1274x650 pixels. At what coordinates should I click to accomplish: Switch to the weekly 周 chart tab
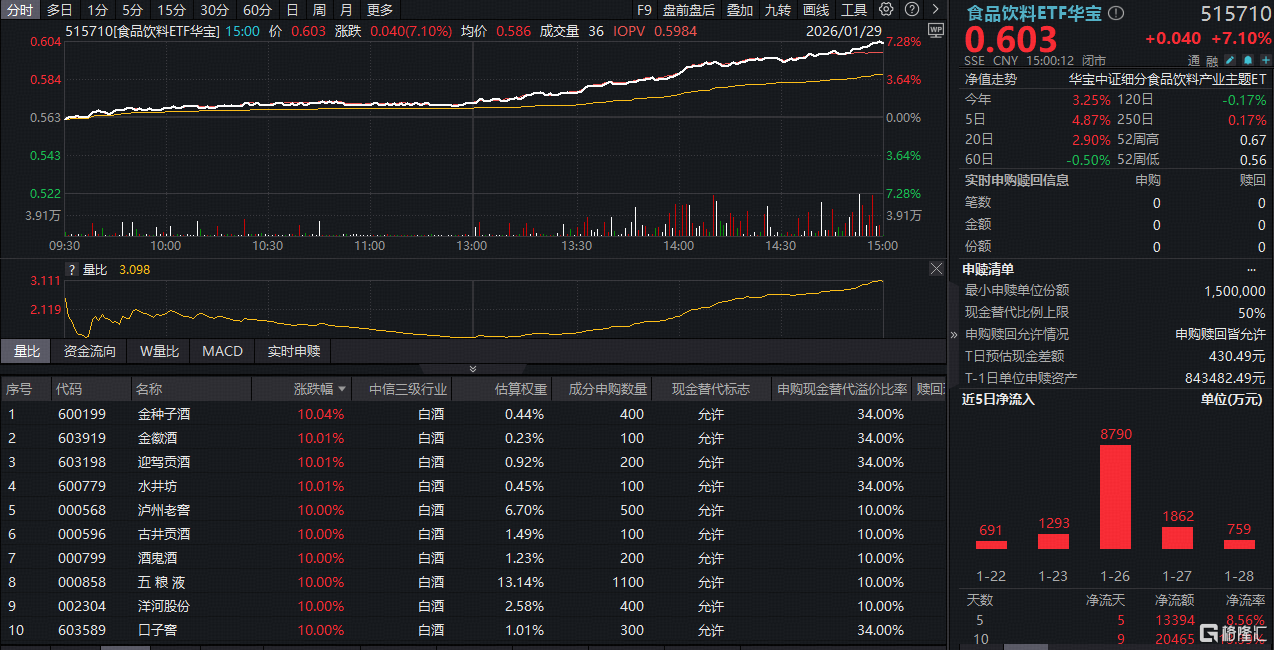point(319,10)
